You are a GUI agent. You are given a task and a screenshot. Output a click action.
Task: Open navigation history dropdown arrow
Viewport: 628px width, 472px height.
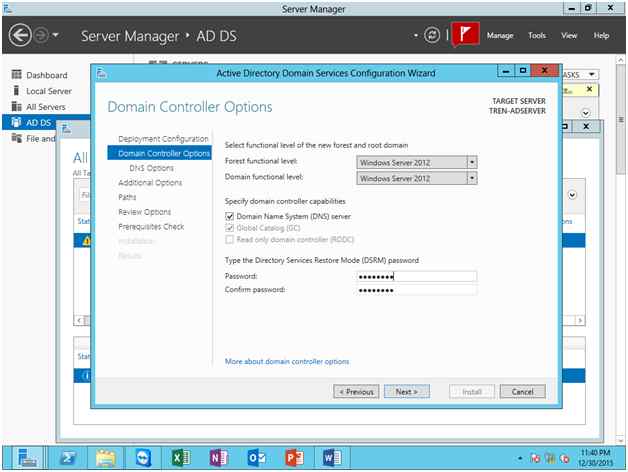click(x=56, y=35)
